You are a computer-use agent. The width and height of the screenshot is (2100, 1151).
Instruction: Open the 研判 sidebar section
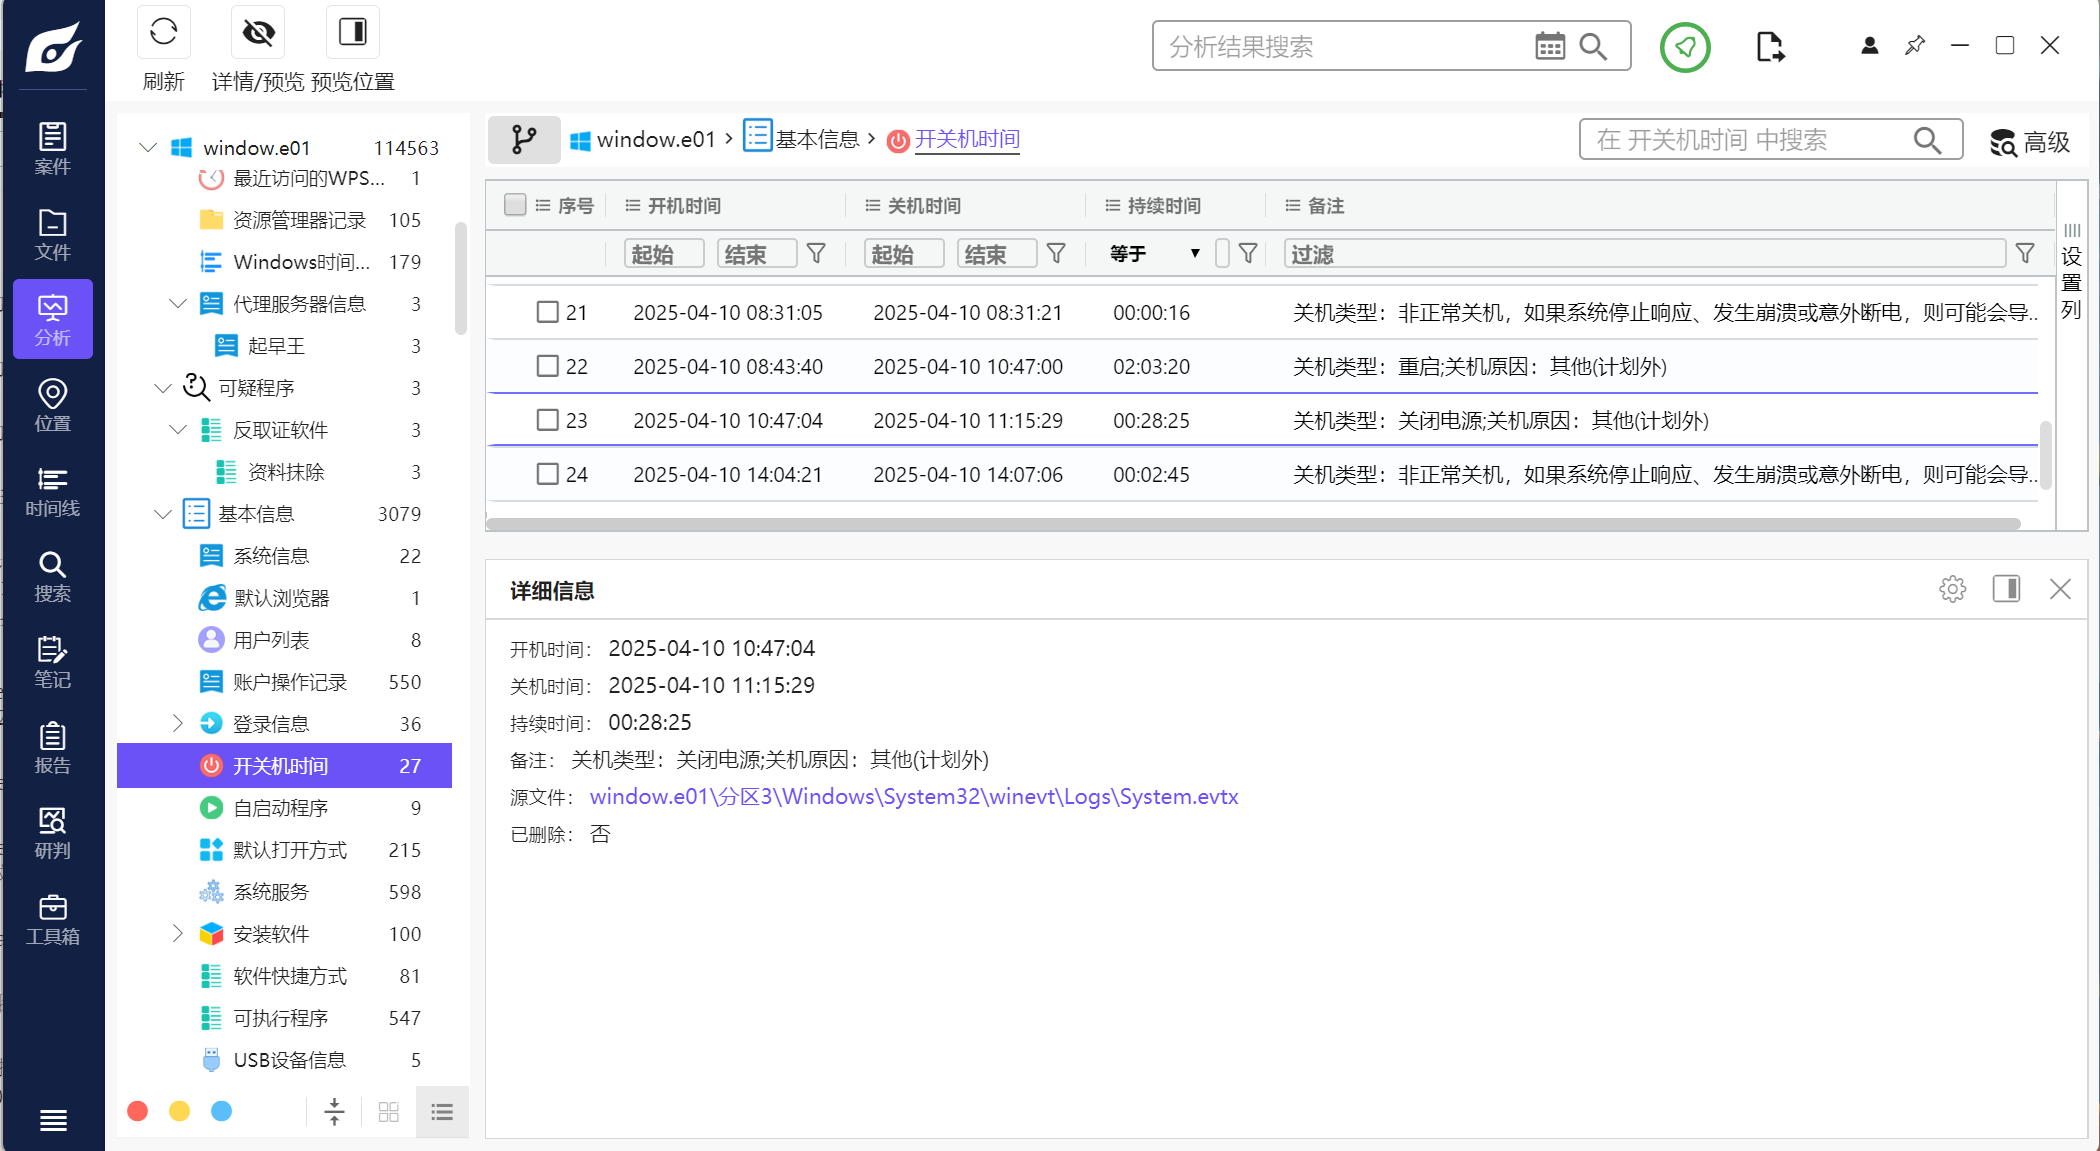pos(53,833)
